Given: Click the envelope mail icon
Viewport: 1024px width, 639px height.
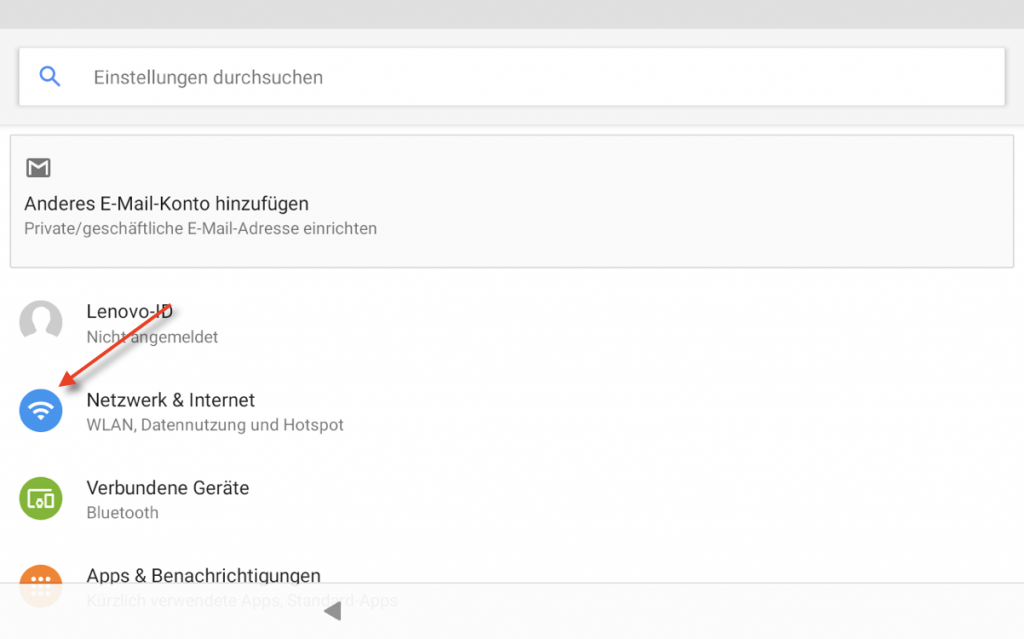Looking at the screenshot, I should pos(38,167).
